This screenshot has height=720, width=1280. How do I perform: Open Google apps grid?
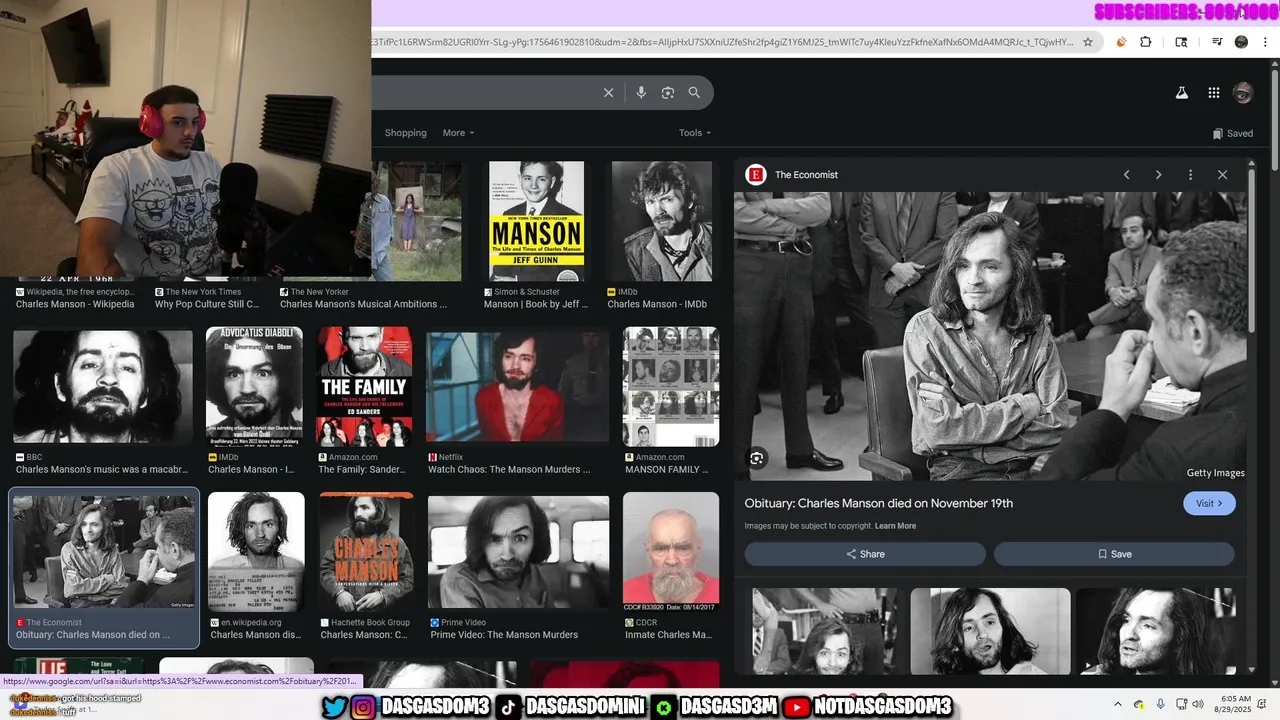(1214, 93)
